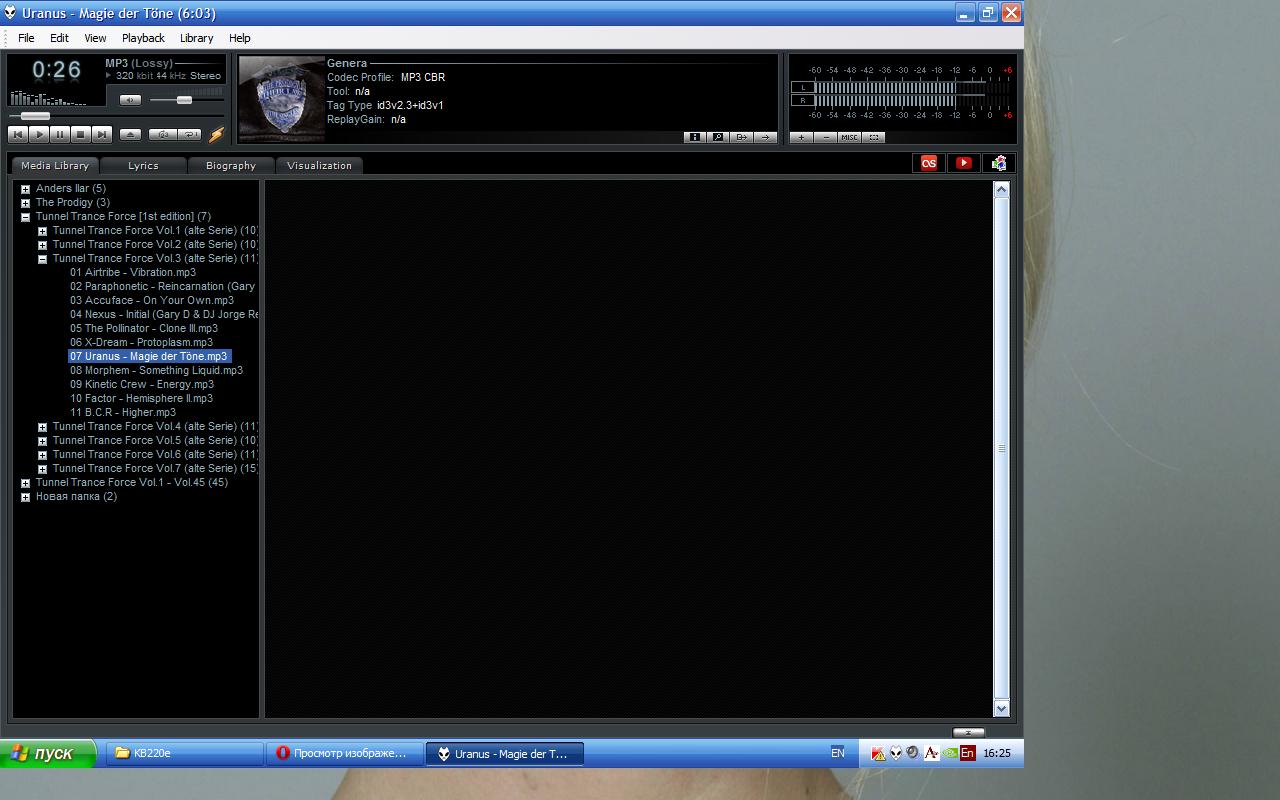This screenshot has height=800, width=1280.
Task: Click the NVIDIA tray icon
Action: [949, 753]
